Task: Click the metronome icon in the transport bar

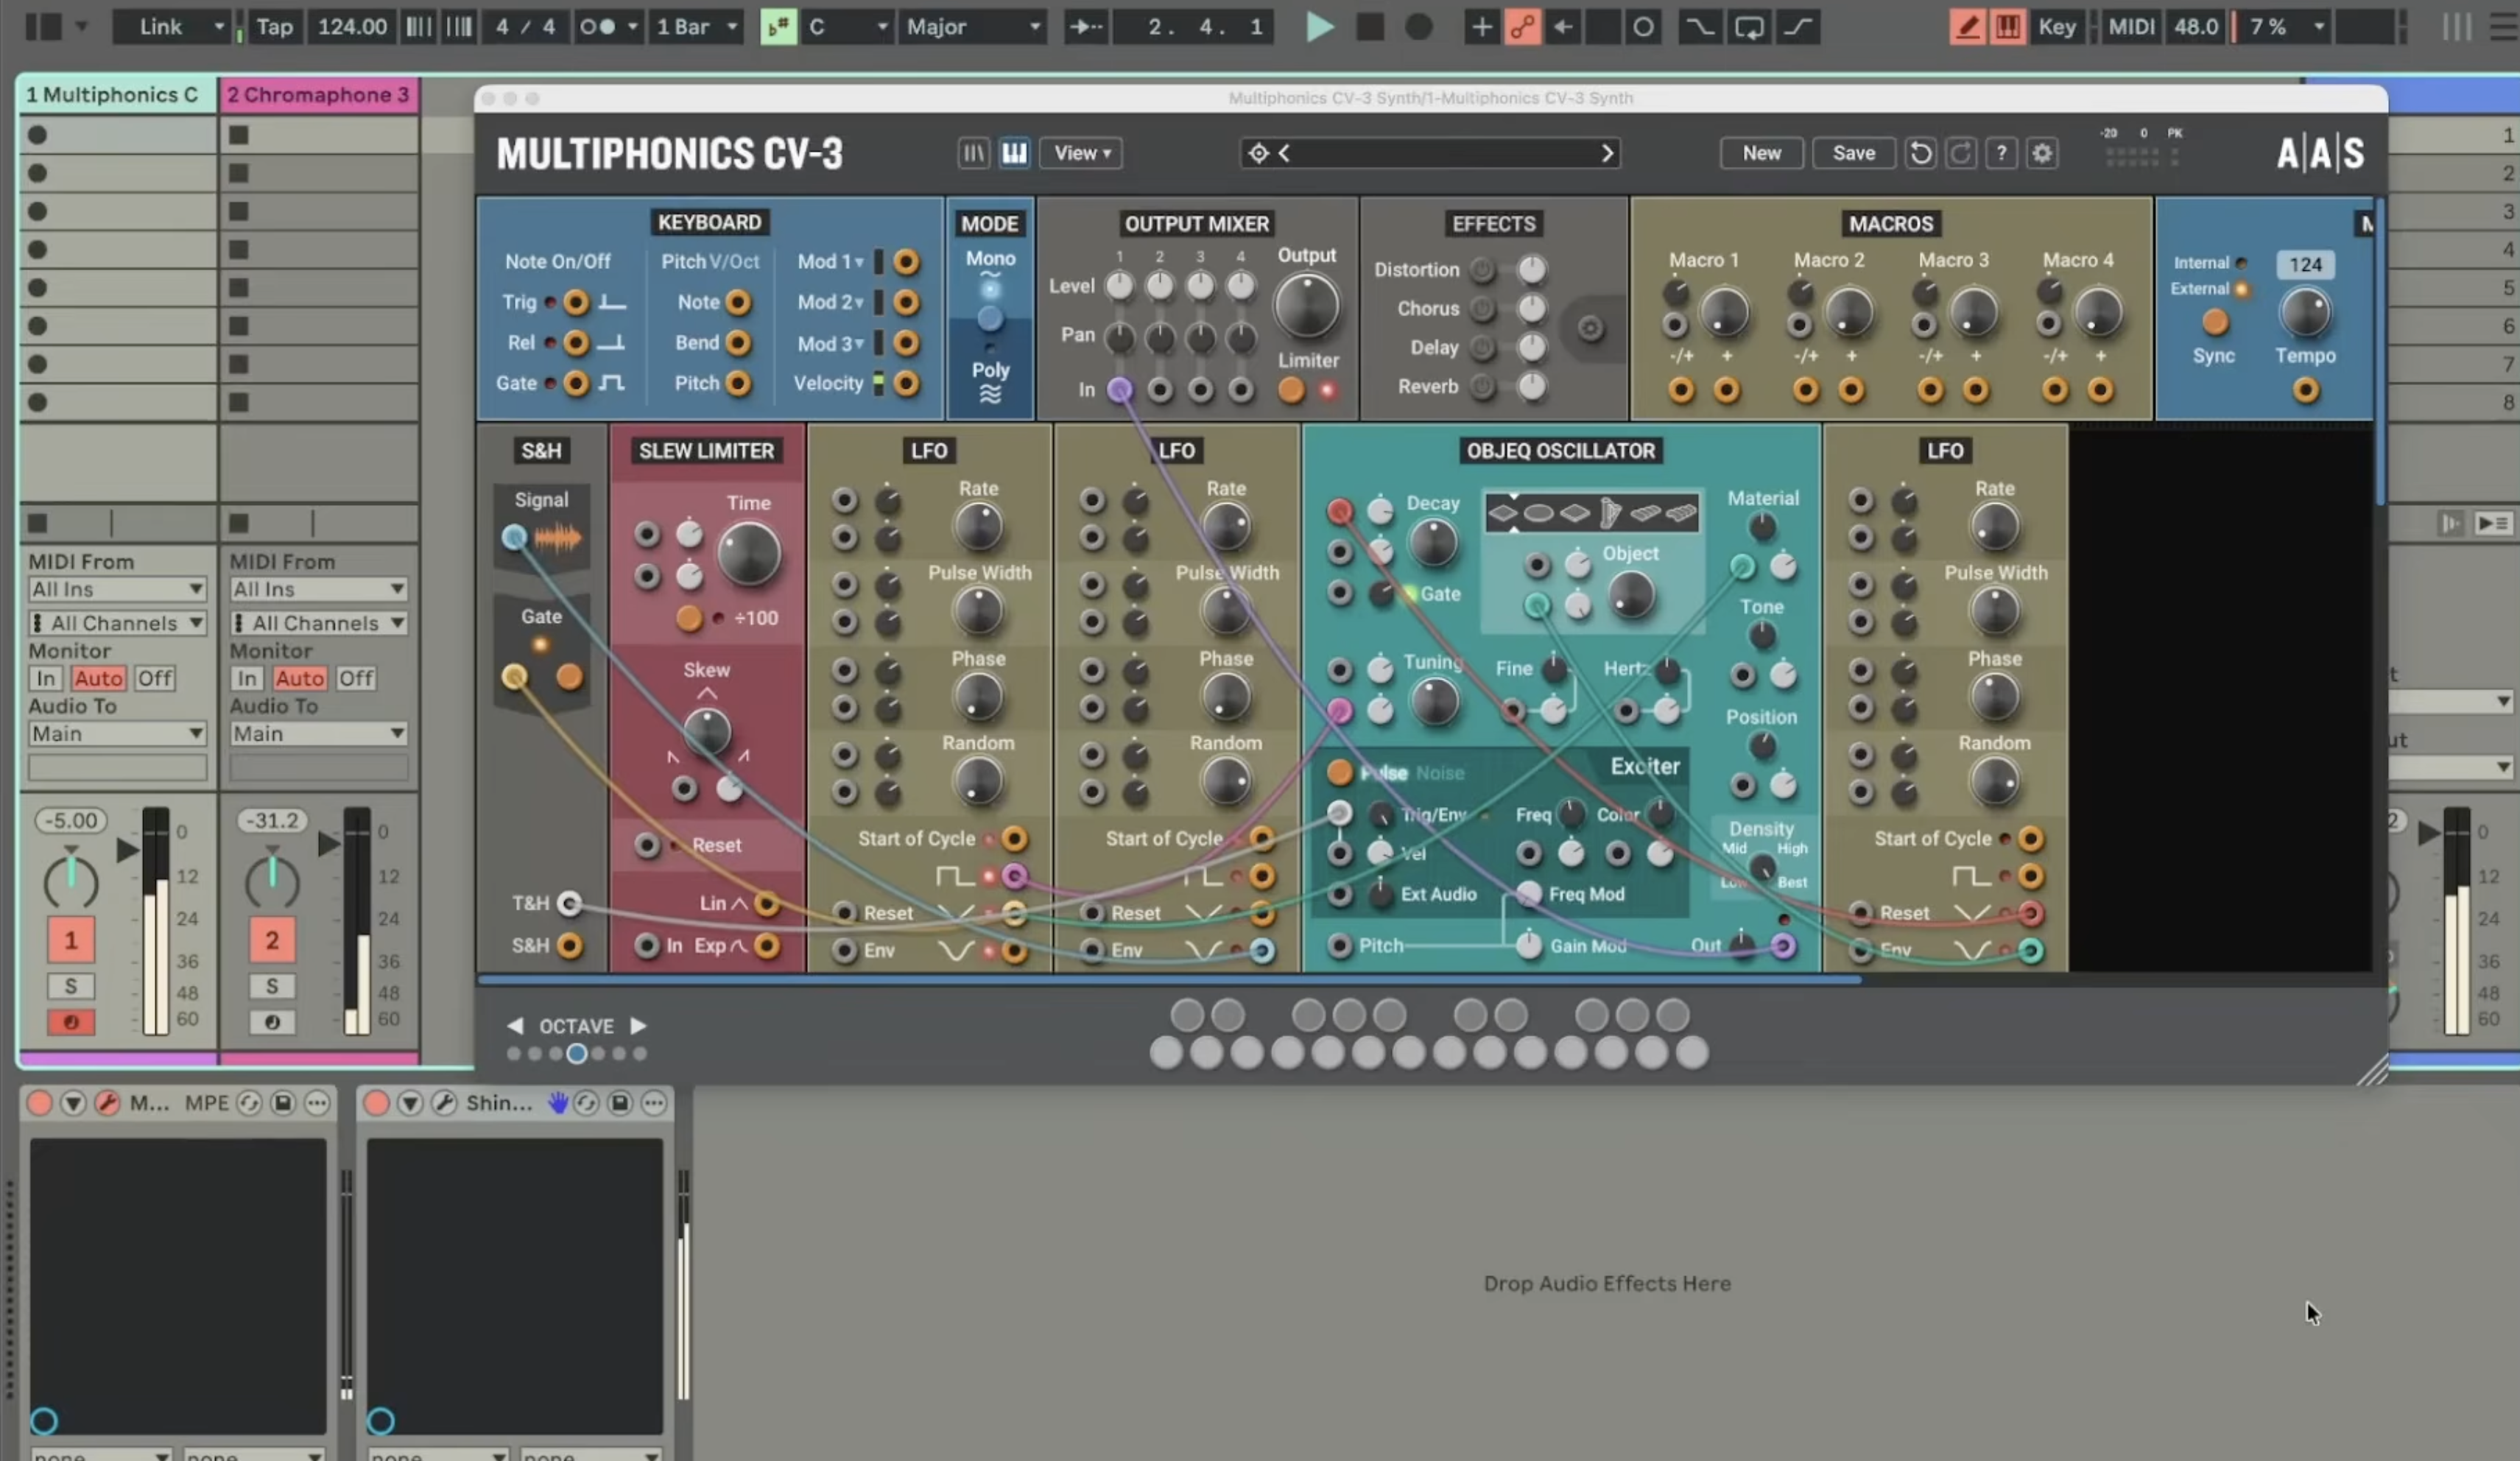Action: tap(598, 27)
